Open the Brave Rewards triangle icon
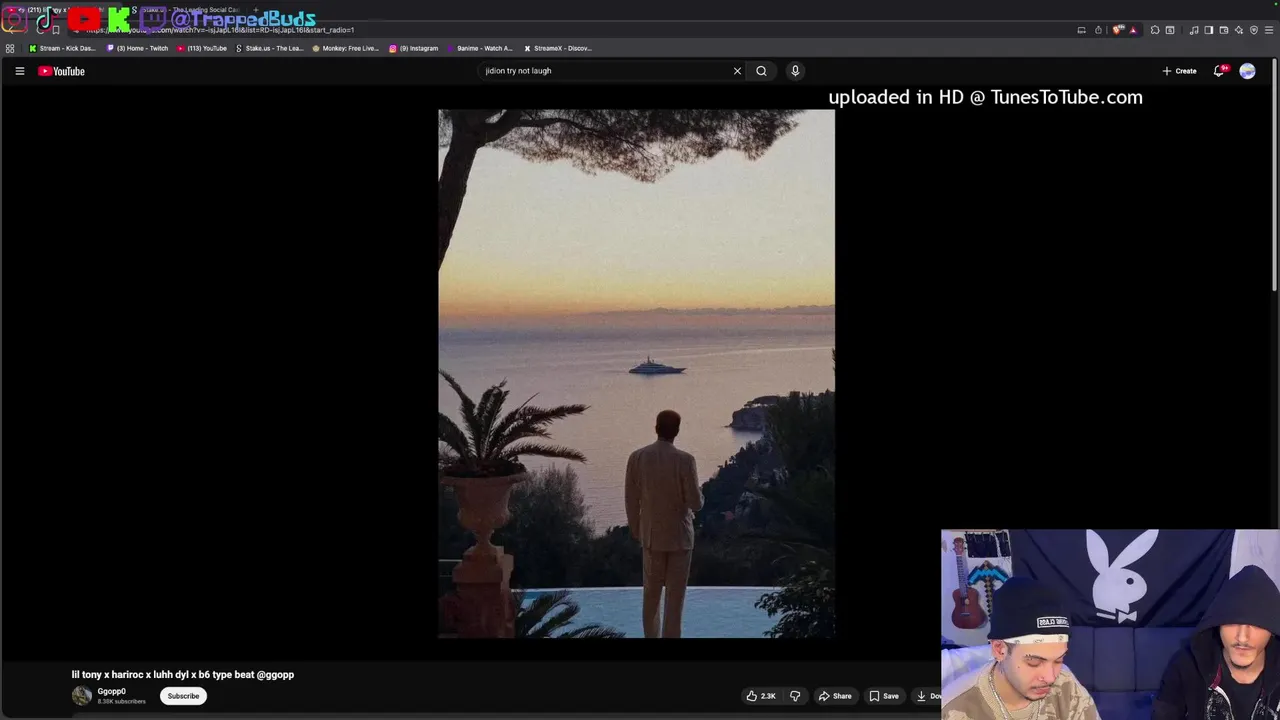 coord(1133,30)
